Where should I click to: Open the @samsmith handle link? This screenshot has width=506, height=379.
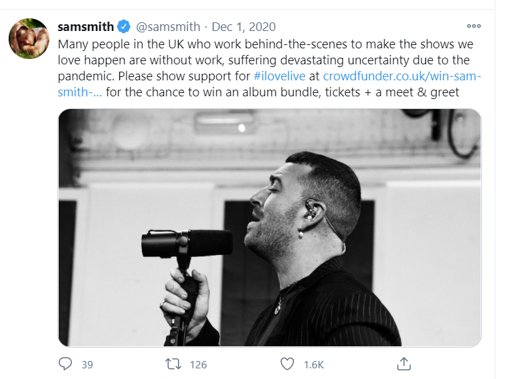coord(168,27)
